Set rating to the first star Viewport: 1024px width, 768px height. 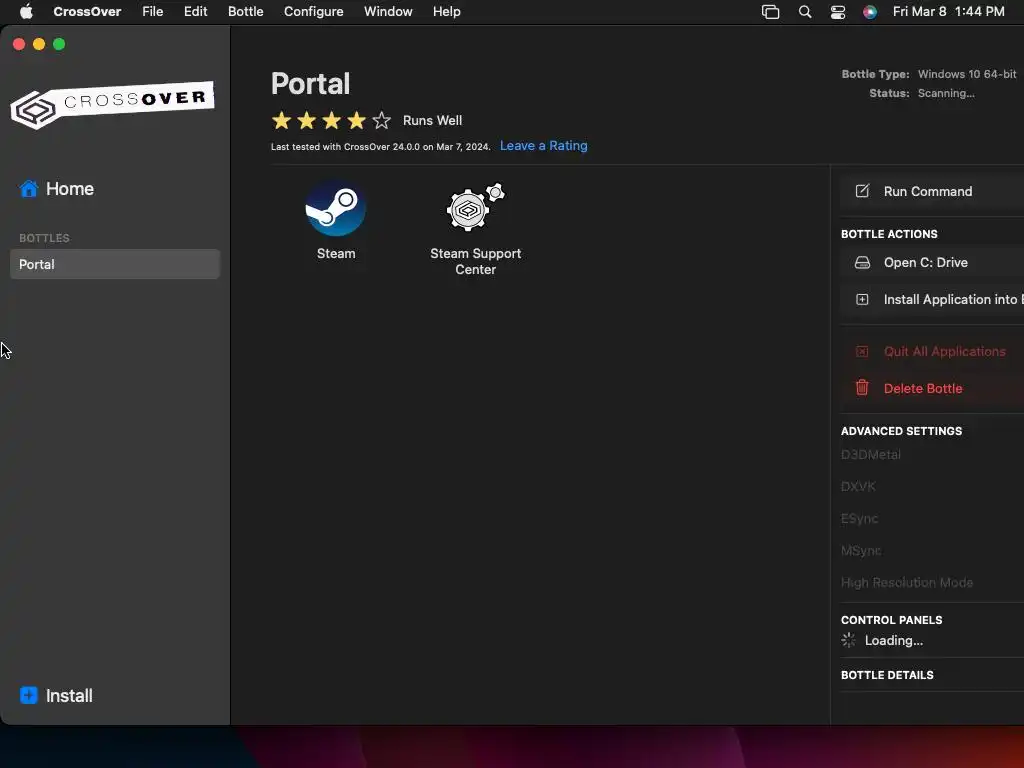(281, 120)
